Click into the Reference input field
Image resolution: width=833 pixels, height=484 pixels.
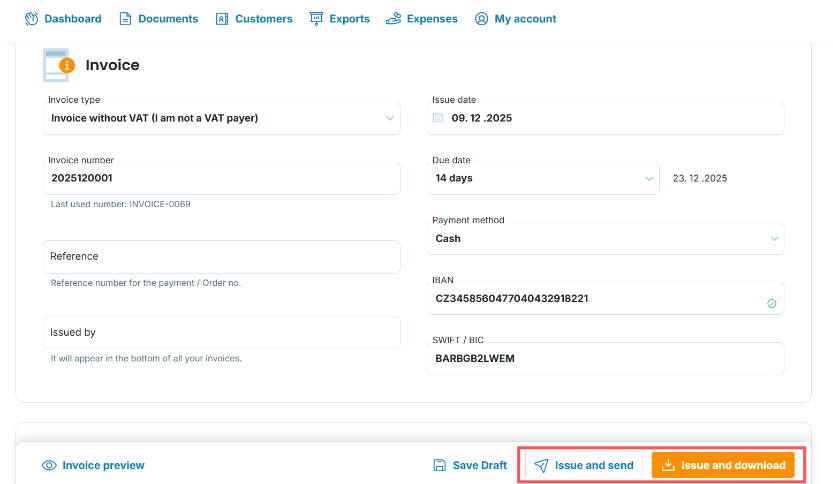pos(222,257)
